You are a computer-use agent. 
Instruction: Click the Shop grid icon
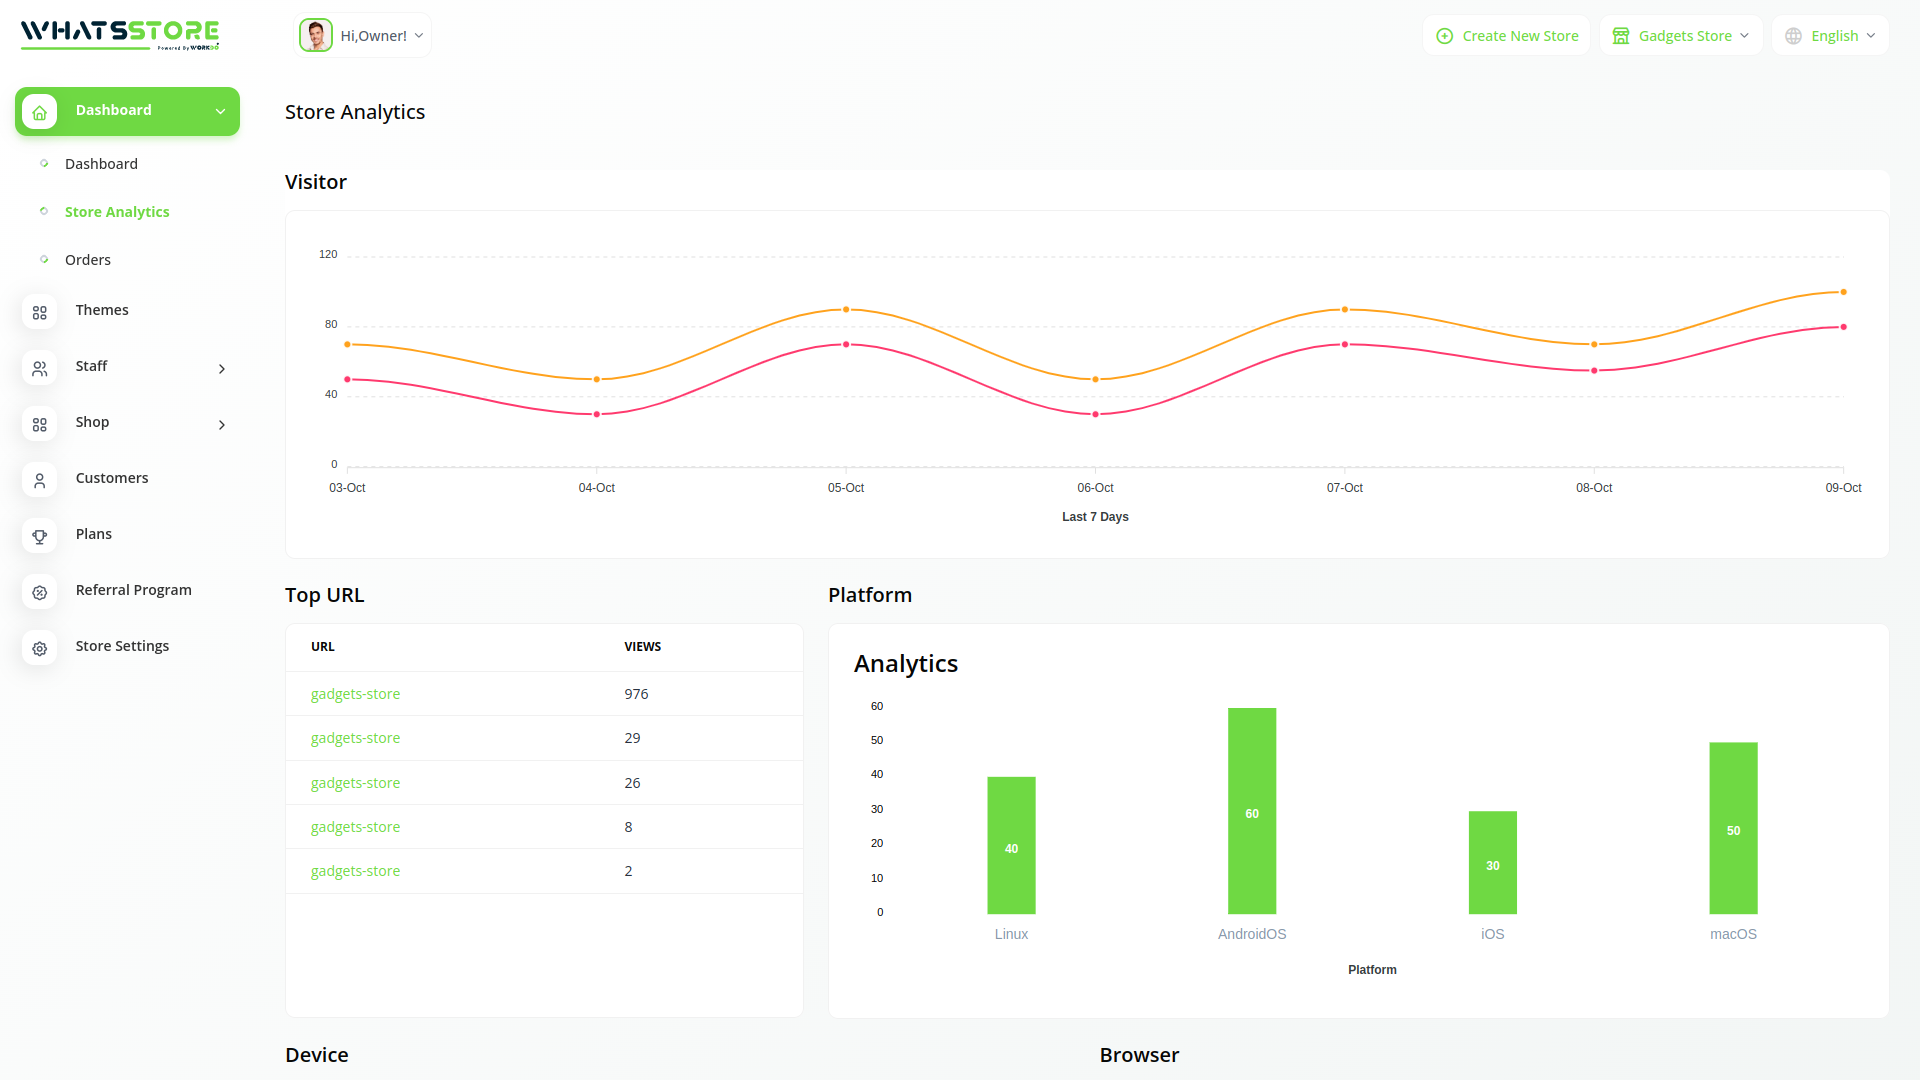point(40,424)
